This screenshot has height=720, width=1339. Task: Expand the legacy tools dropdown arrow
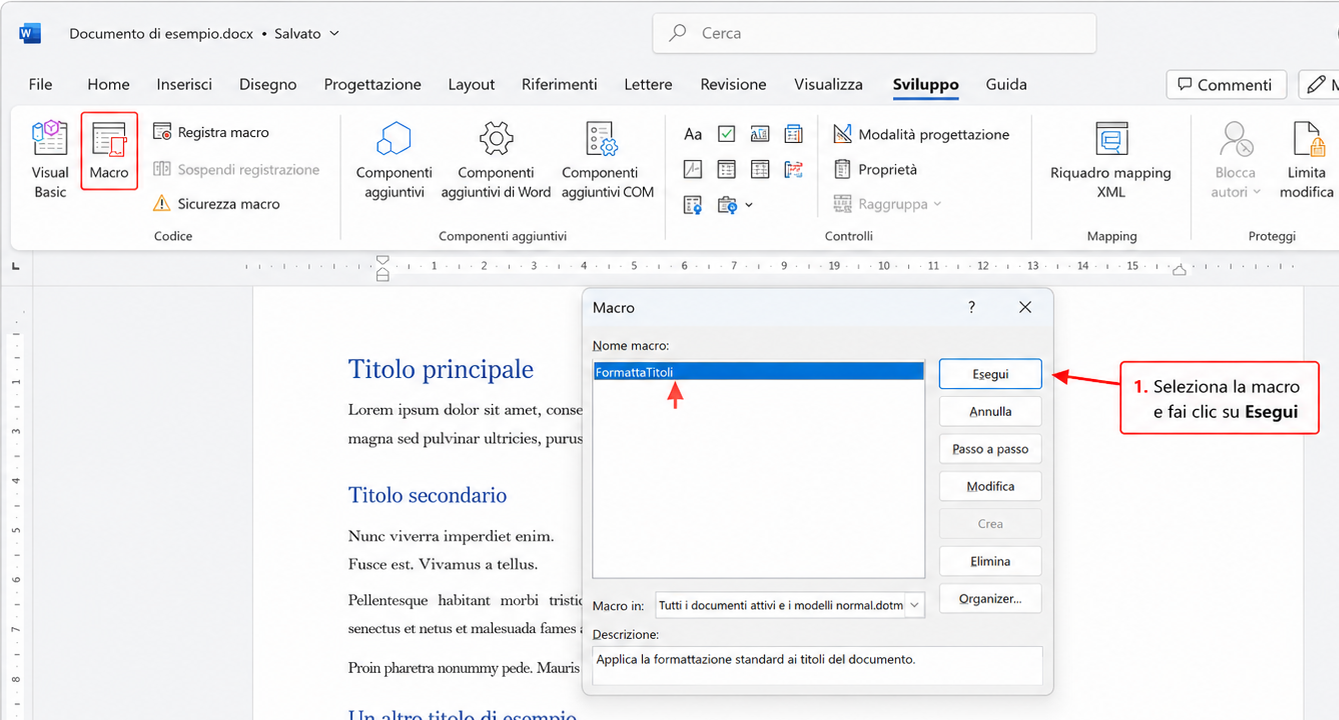[749, 205]
